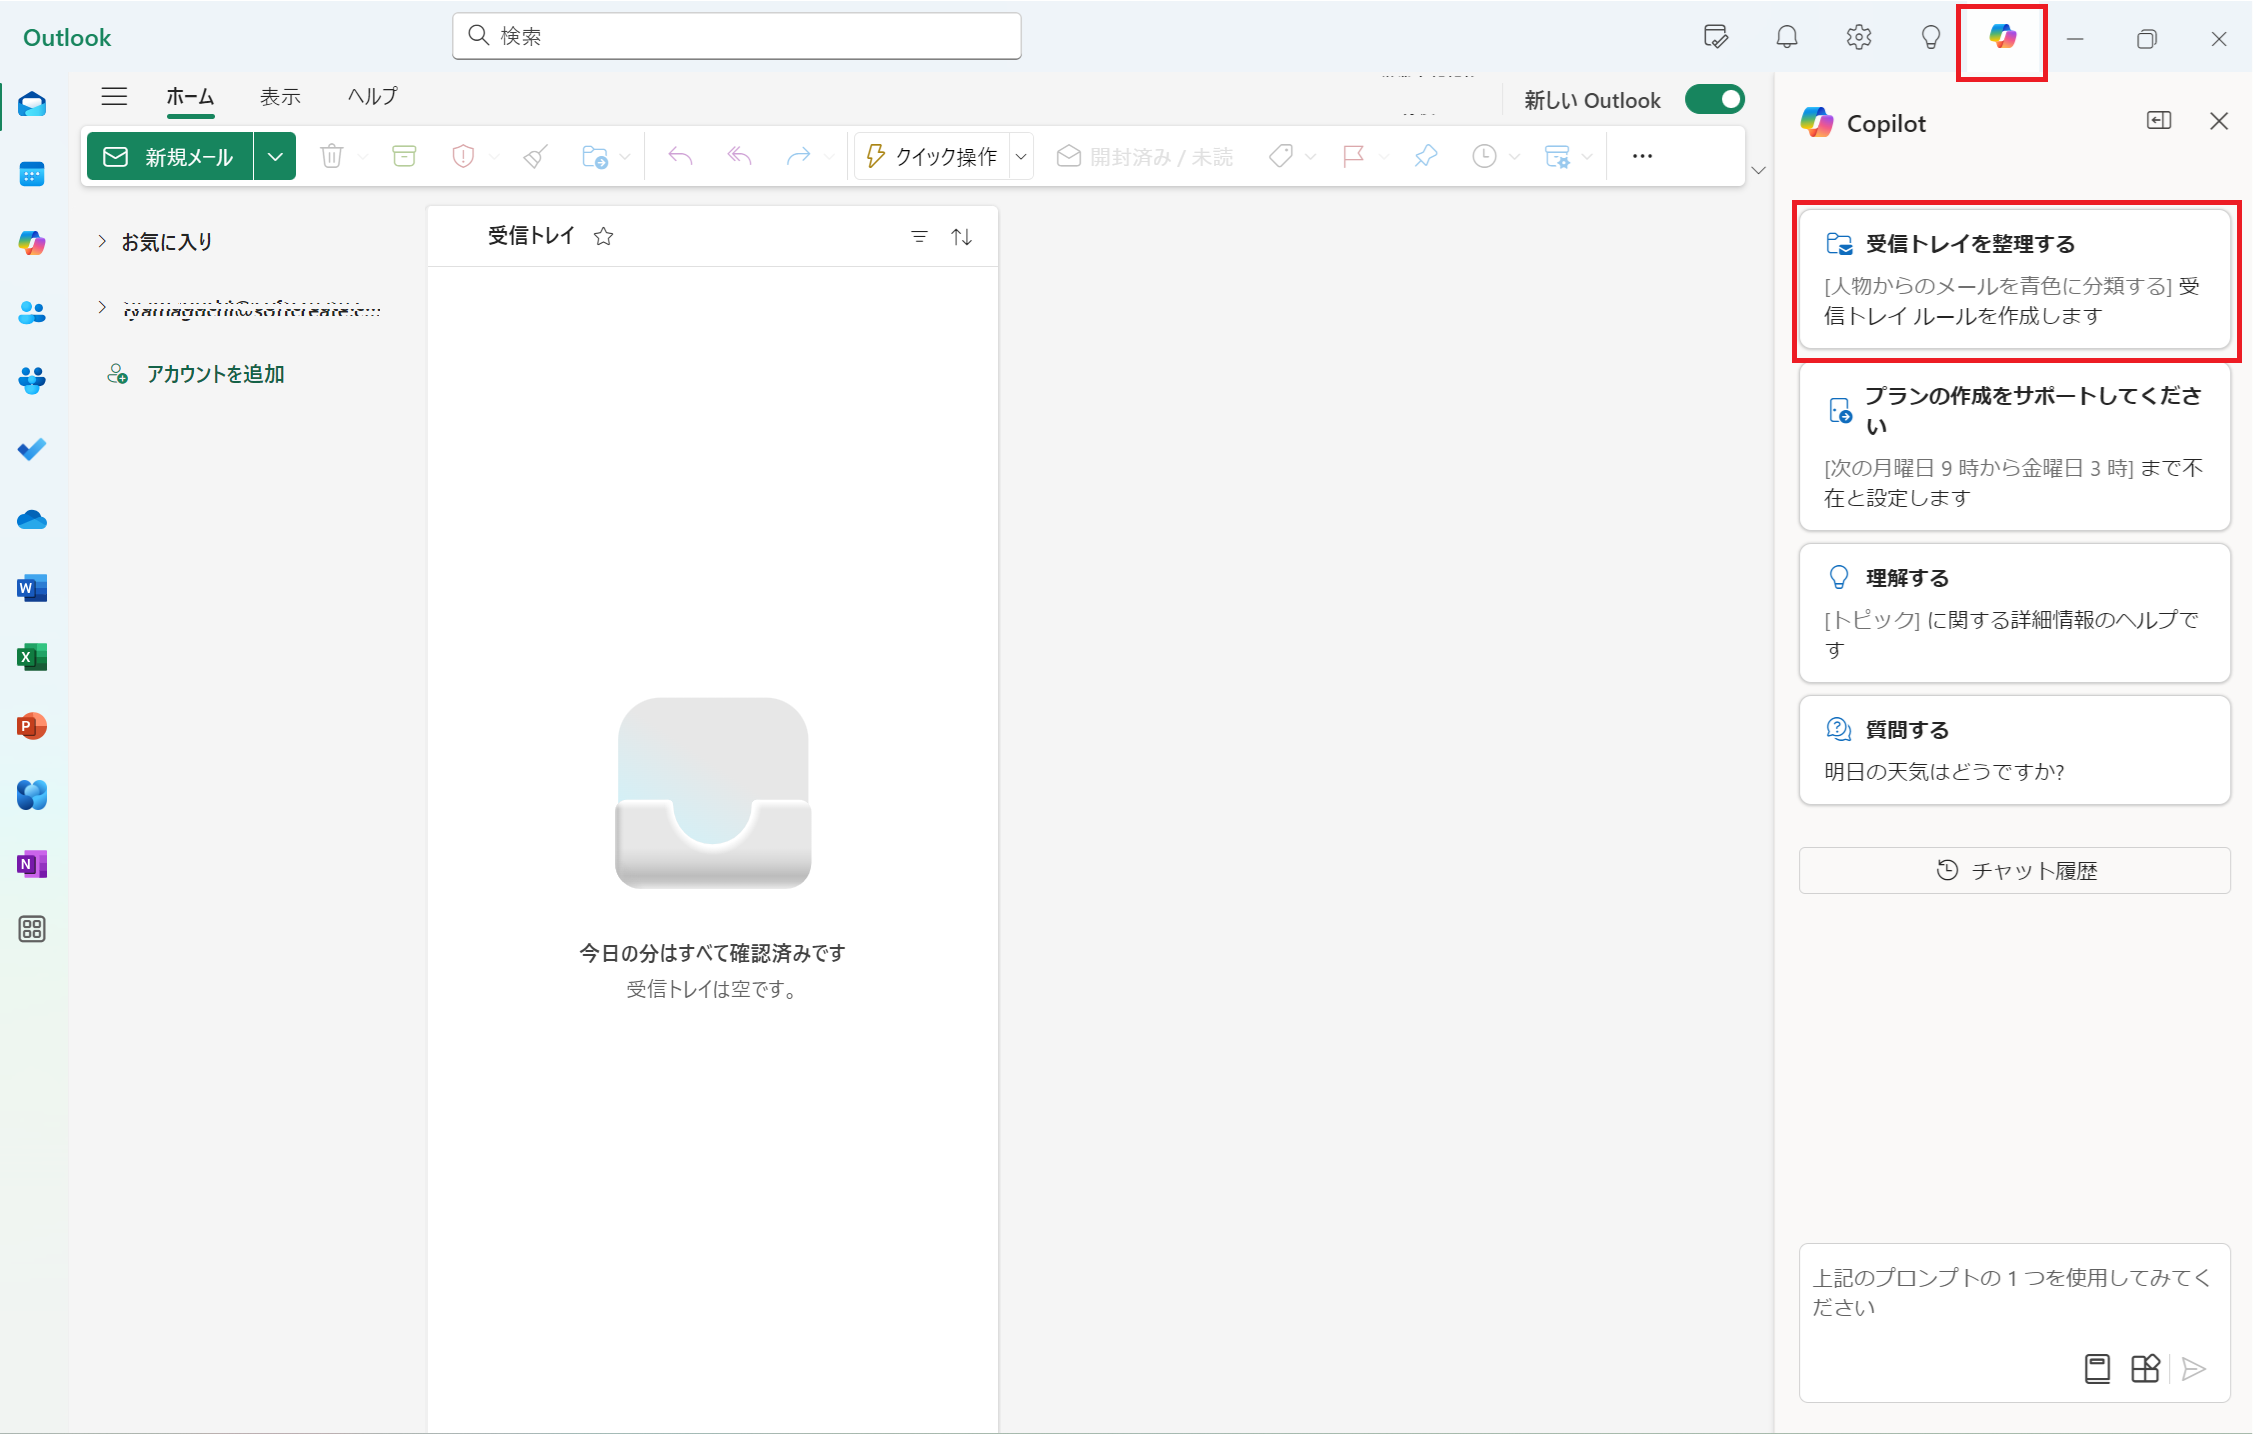Open the Delete dropdown arrow
2253x1435 pixels.
[363, 157]
